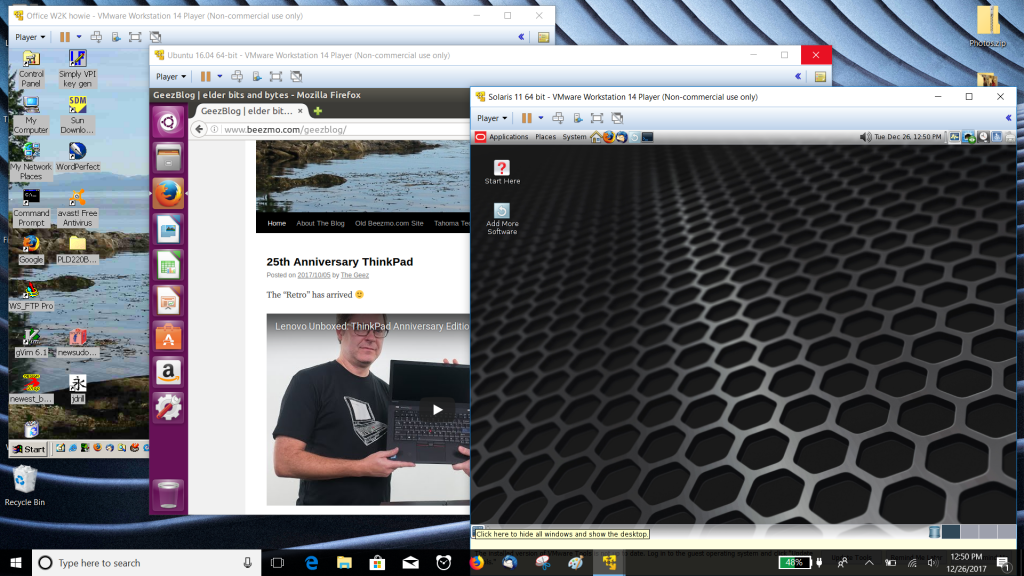Viewport: 1024px width, 576px height.
Task: Click the Windows 10 search box
Action: 146,562
